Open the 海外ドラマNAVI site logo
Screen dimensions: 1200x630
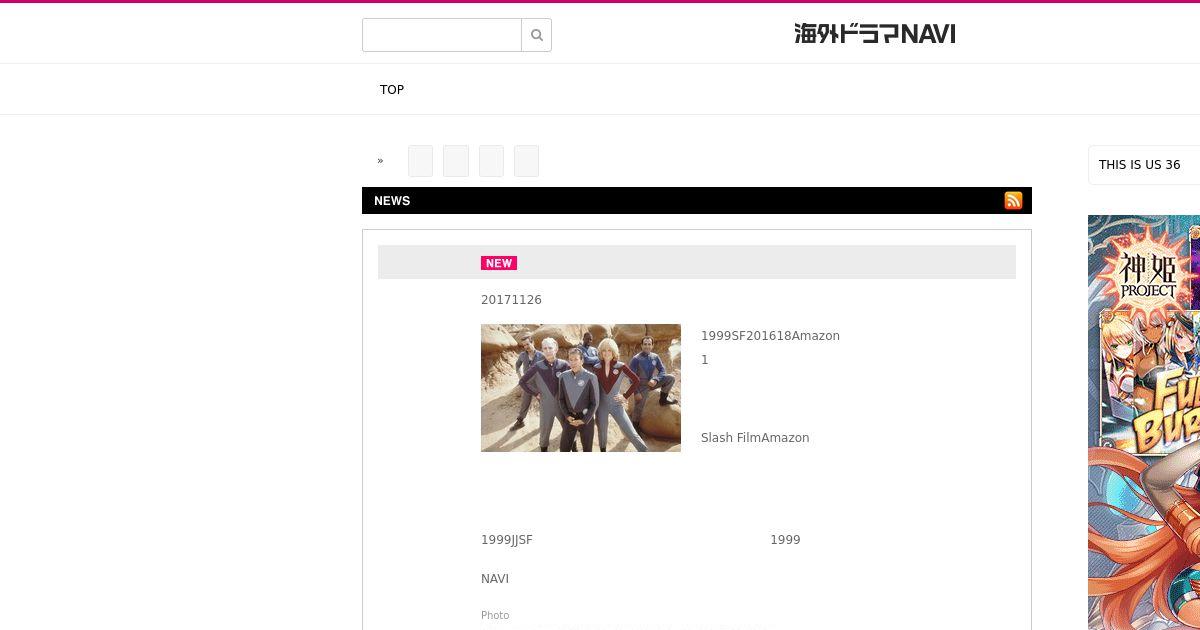pyautogui.click(x=875, y=34)
